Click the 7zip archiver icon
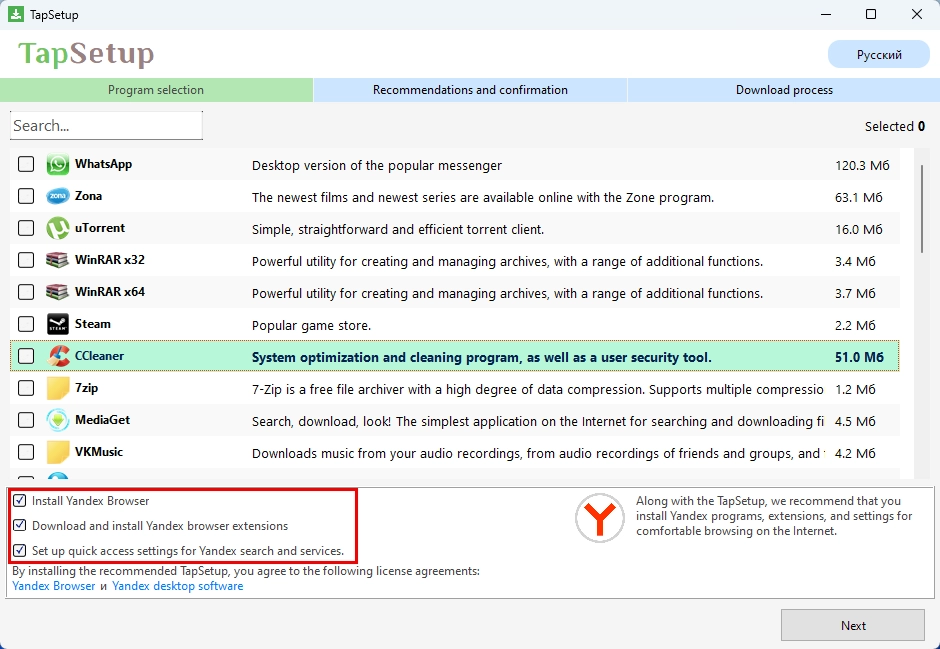This screenshot has width=940, height=649. pyautogui.click(x=57, y=388)
